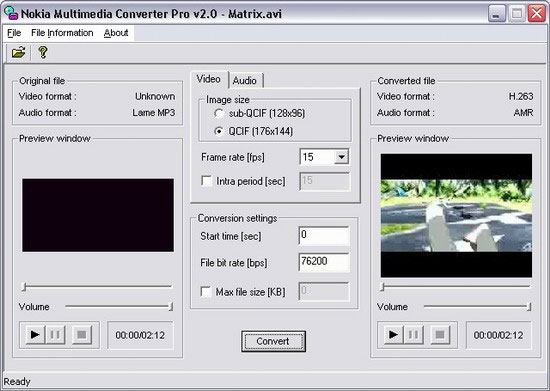Screen dimensions: 550x391
Task: Click converted file seek slider
Action: point(456,286)
